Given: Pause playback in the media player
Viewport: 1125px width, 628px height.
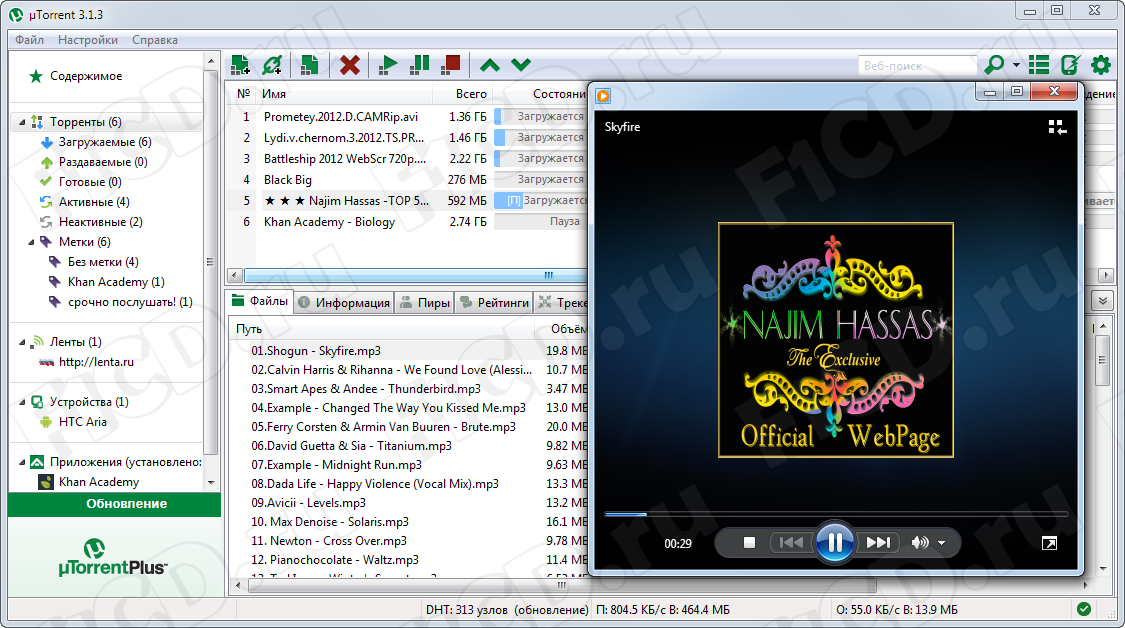Looking at the screenshot, I should 834,543.
